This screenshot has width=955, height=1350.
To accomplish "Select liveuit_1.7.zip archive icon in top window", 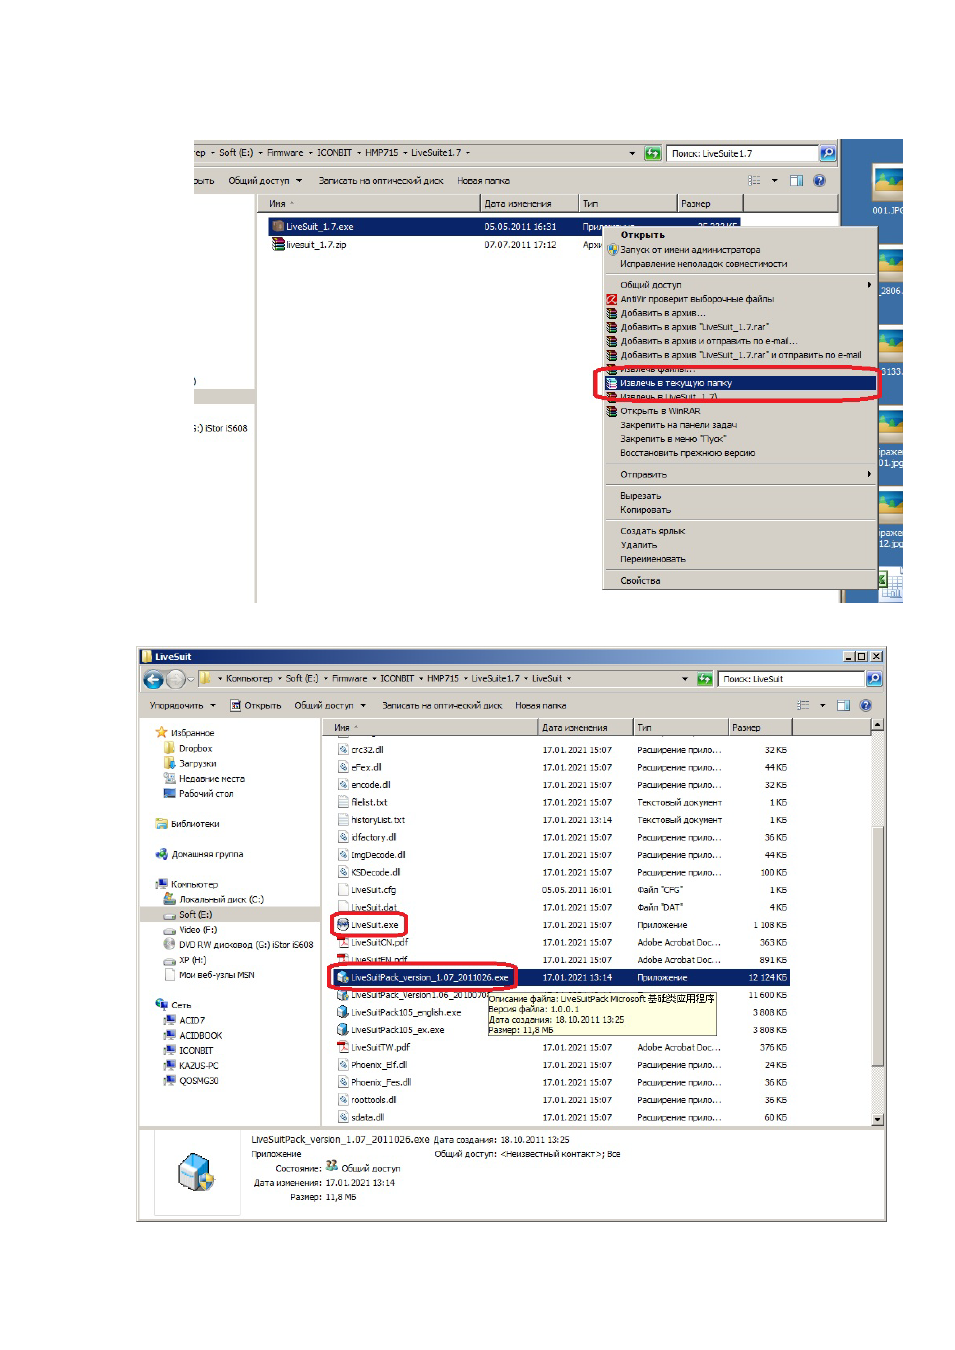I will click(x=279, y=244).
